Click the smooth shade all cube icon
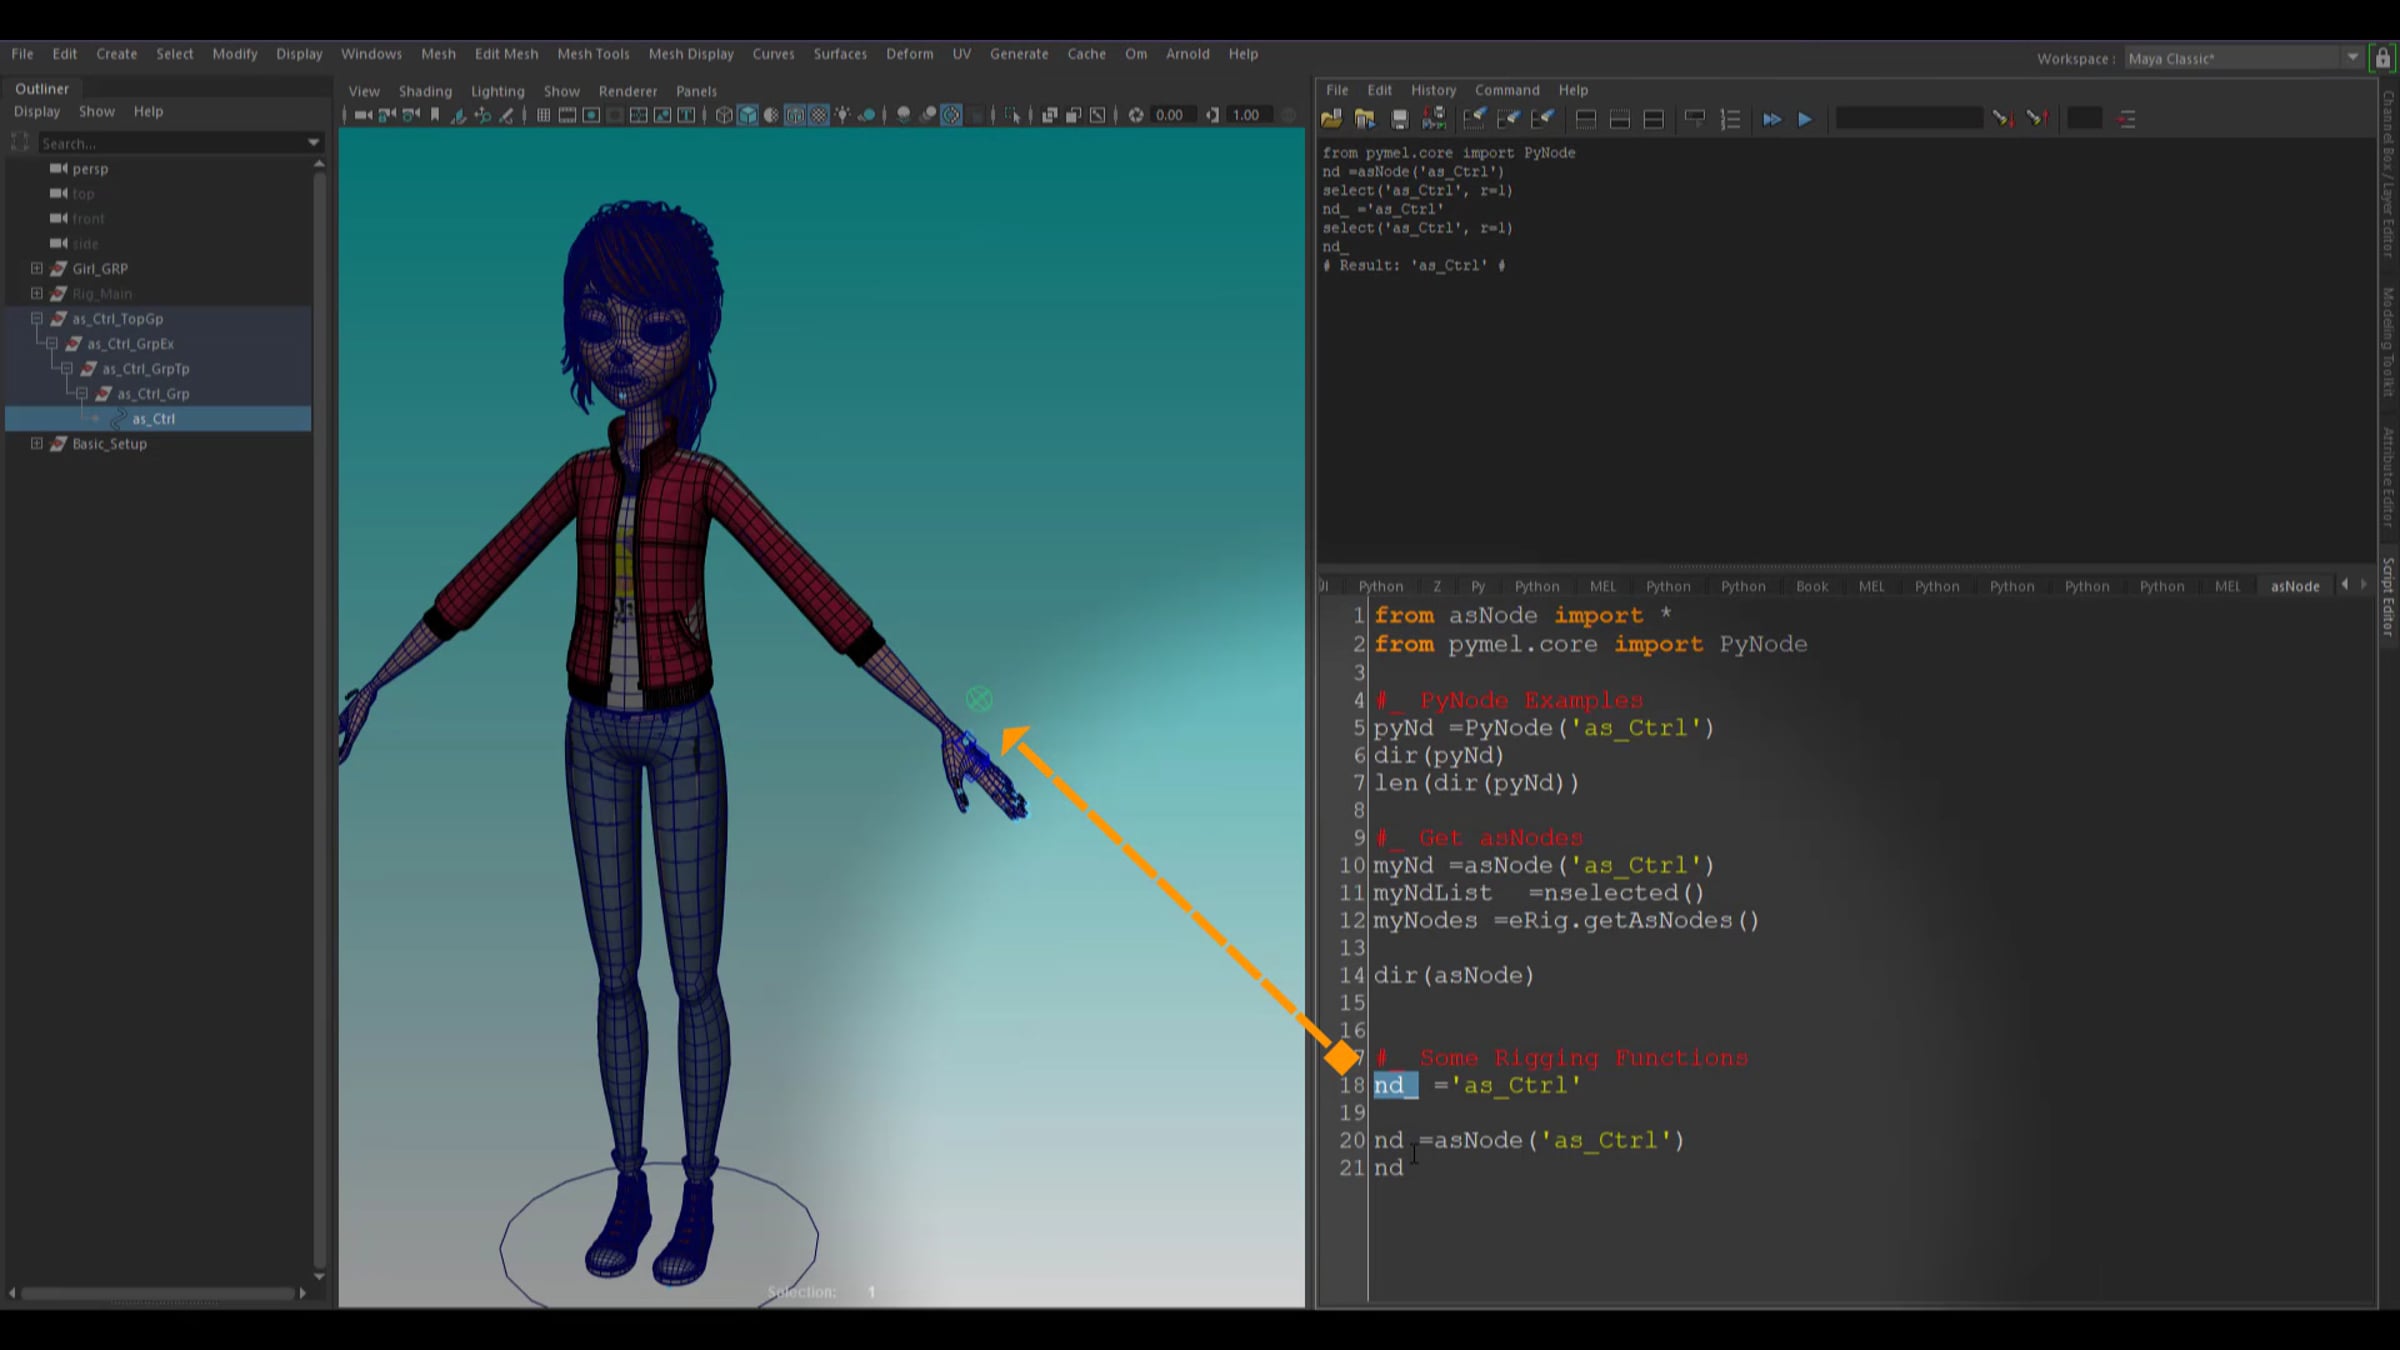 coord(748,115)
